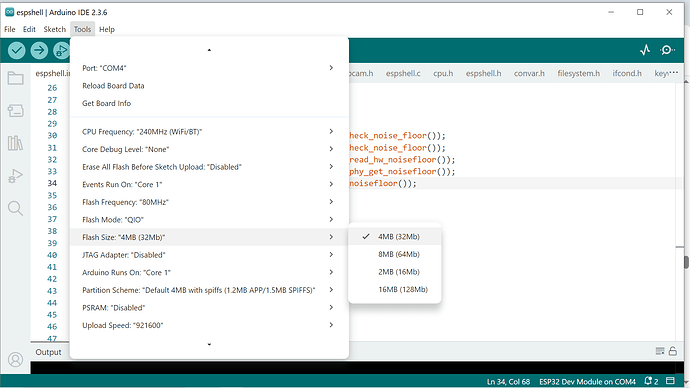Expand the Events Run On submenu

pos(209,184)
